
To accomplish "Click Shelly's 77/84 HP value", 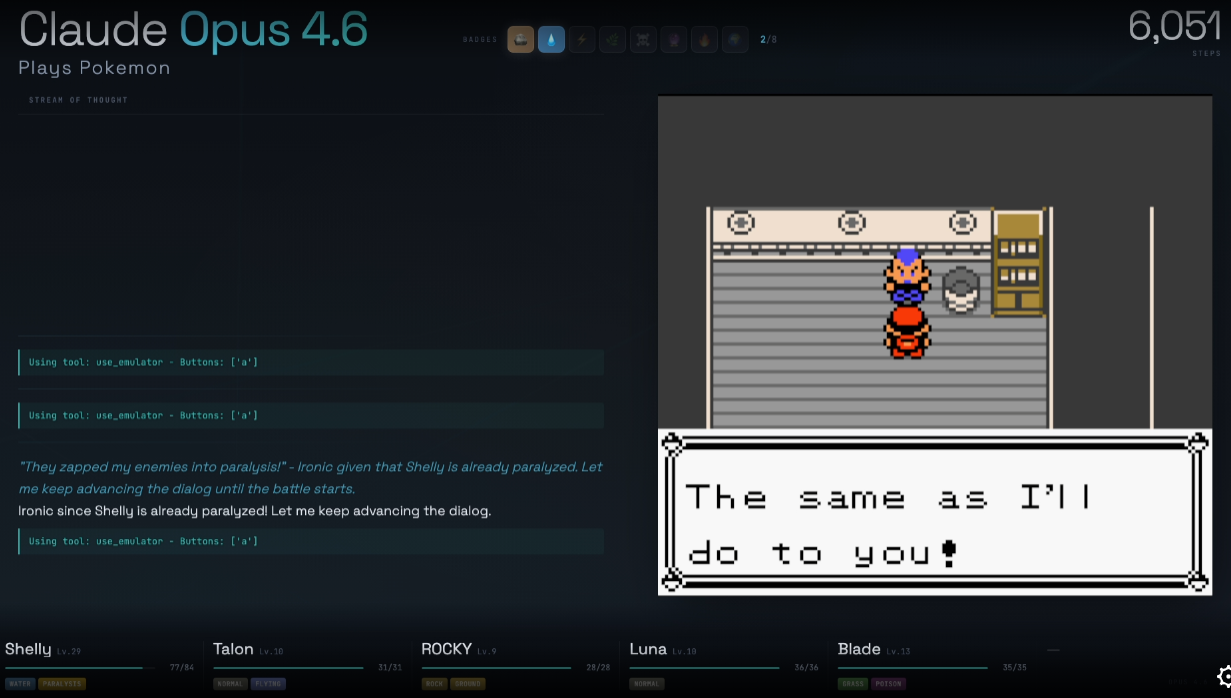I will [182, 667].
